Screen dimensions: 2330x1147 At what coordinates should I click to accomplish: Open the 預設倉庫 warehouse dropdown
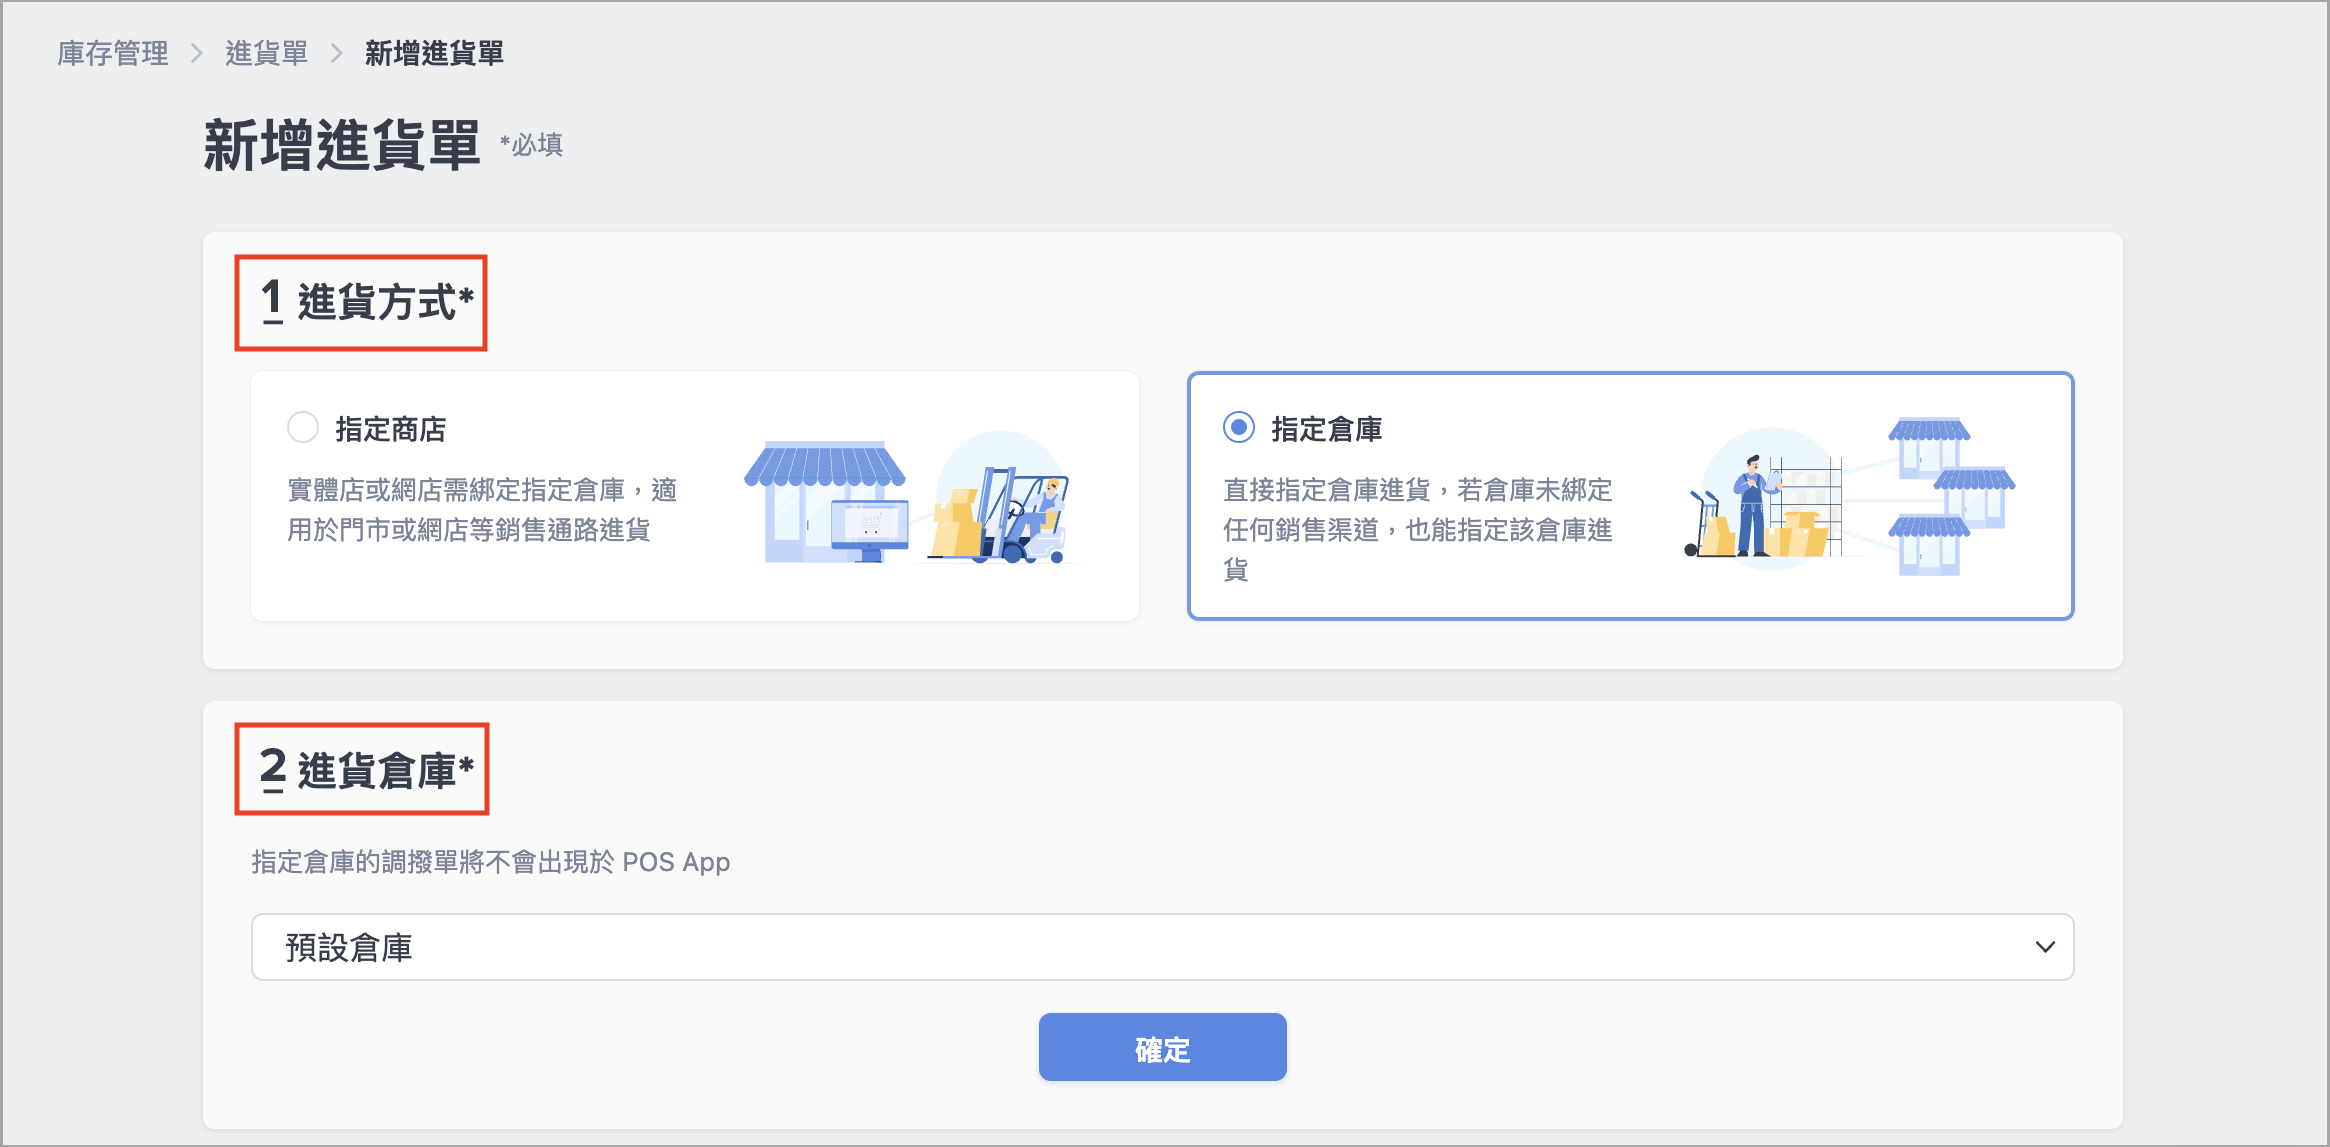[x=1162, y=947]
